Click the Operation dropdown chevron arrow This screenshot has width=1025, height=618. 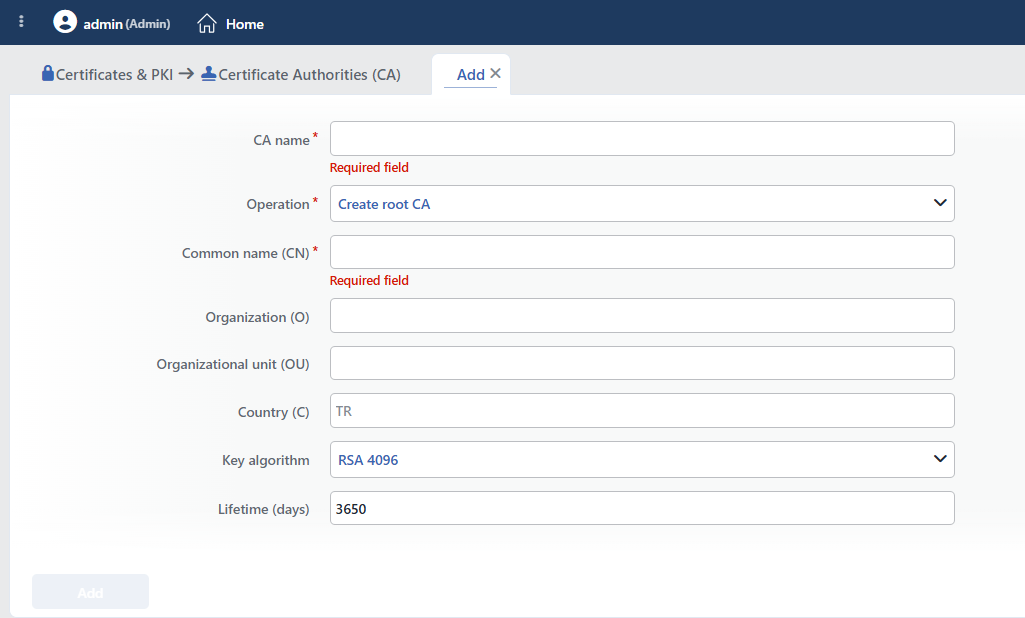(x=940, y=203)
